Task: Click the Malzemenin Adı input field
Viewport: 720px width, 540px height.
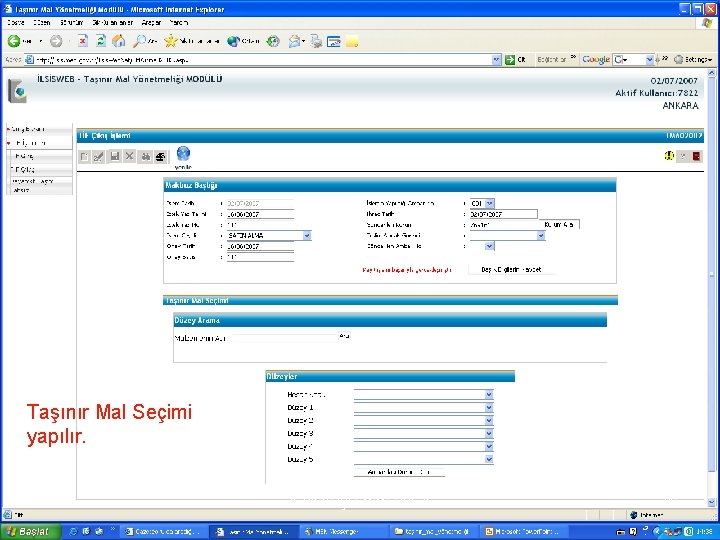Action: 284,338
